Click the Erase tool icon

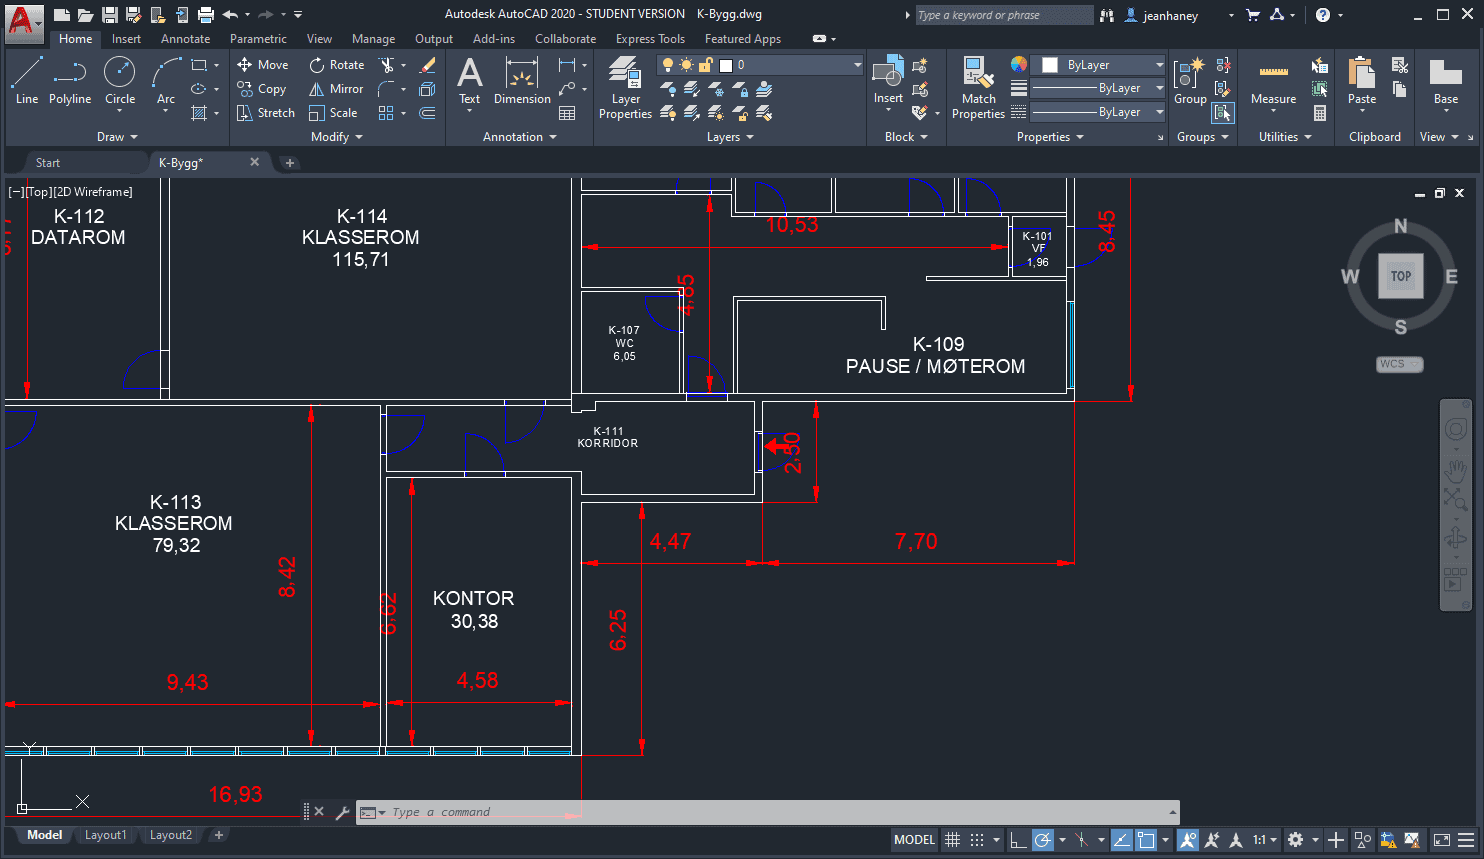[427, 65]
